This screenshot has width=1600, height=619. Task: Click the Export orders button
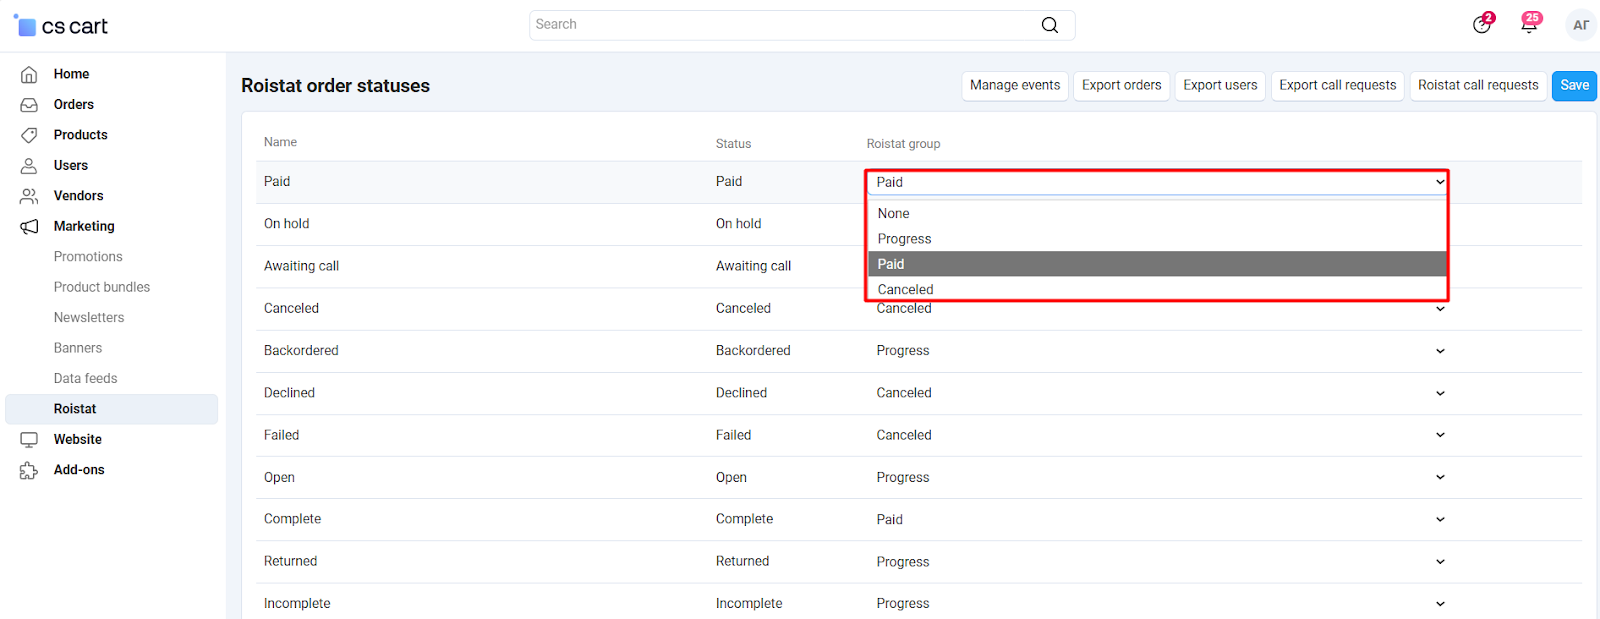click(1122, 86)
